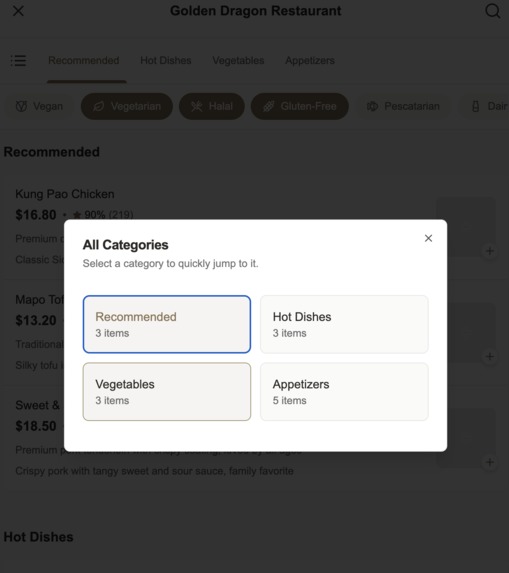The image size is (509, 573).
Task: Switch to the Appetizers tab
Action: click(x=310, y=61)
